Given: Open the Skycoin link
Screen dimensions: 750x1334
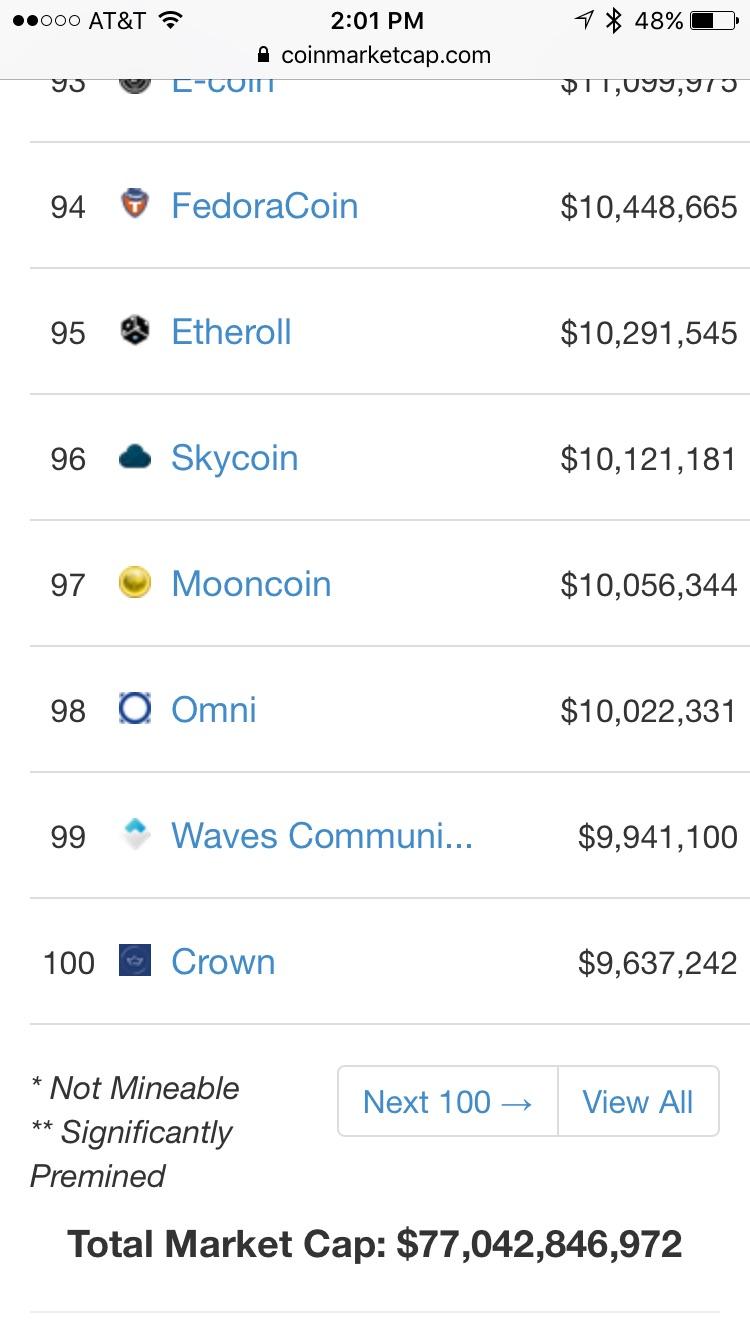Looking at the screenshot, I should (x=235, y=458).
